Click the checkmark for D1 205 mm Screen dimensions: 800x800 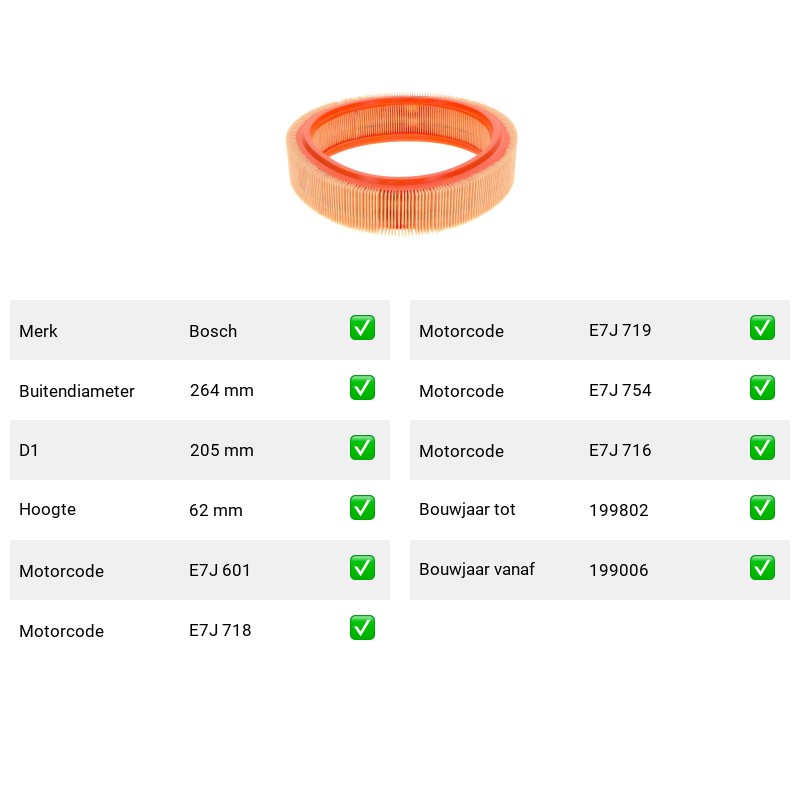(362, 447)
